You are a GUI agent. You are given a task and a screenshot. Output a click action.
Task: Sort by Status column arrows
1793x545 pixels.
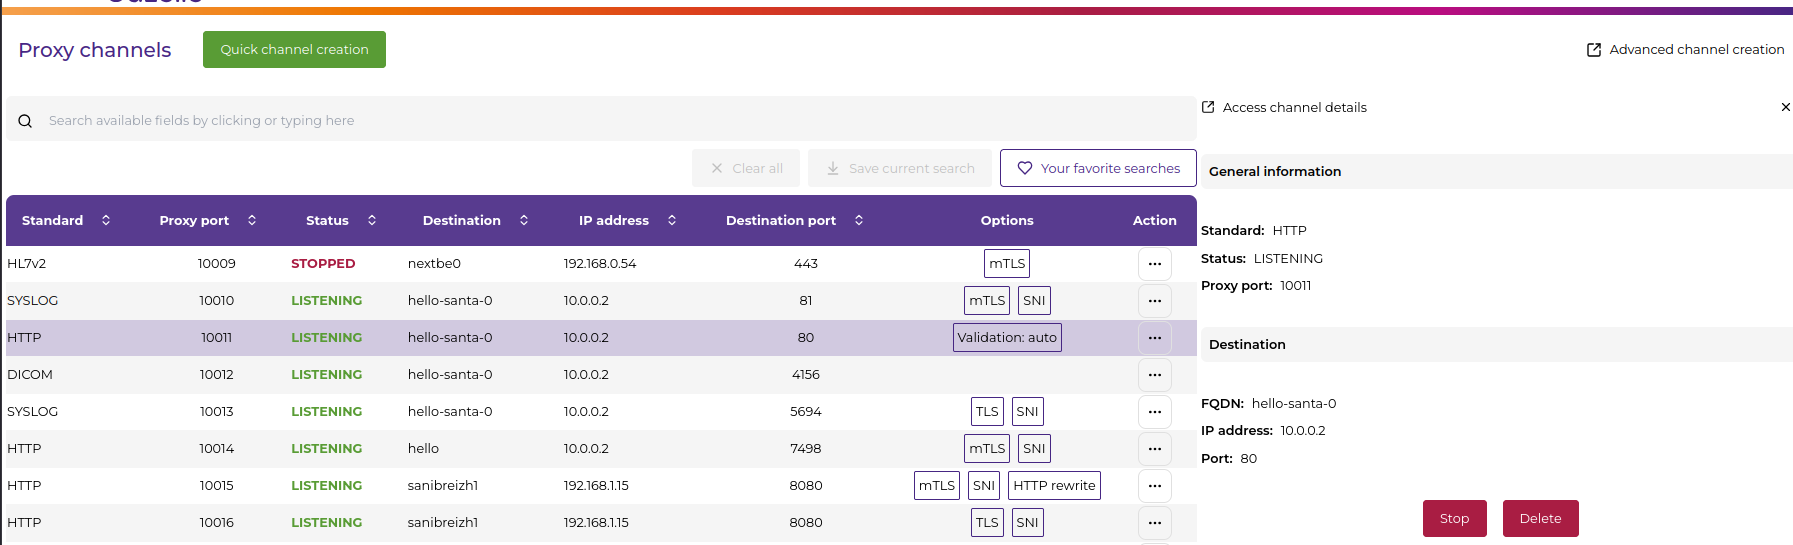click(x=372, y=220)
